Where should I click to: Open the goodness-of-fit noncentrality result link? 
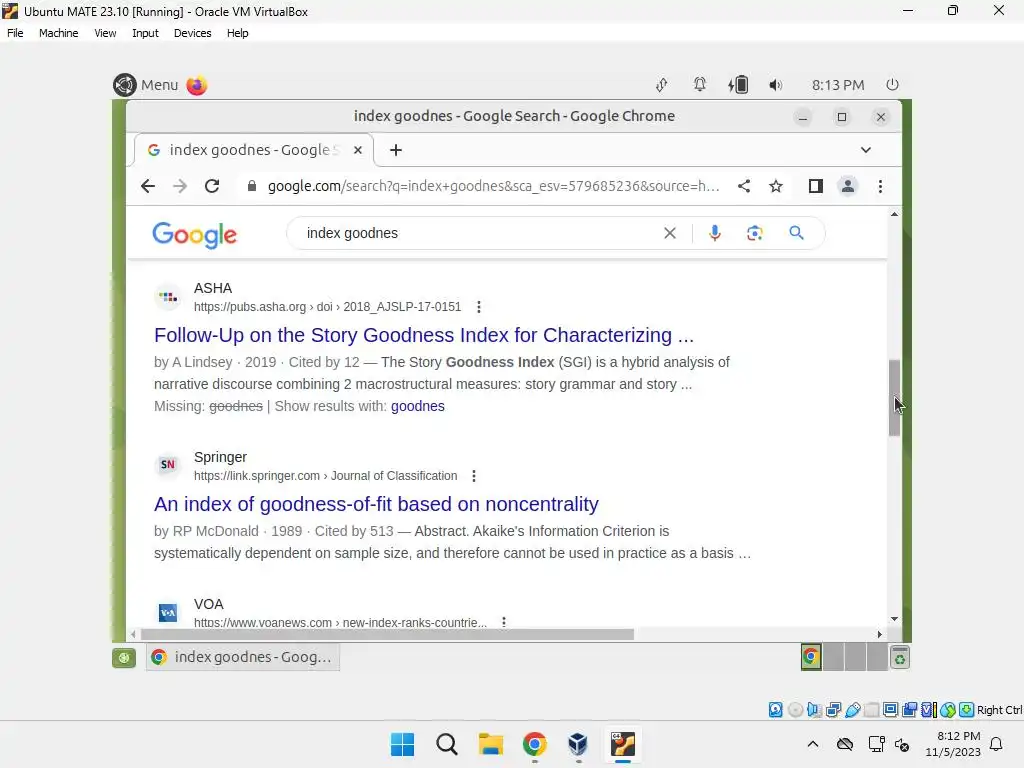(x=376, y=504)
